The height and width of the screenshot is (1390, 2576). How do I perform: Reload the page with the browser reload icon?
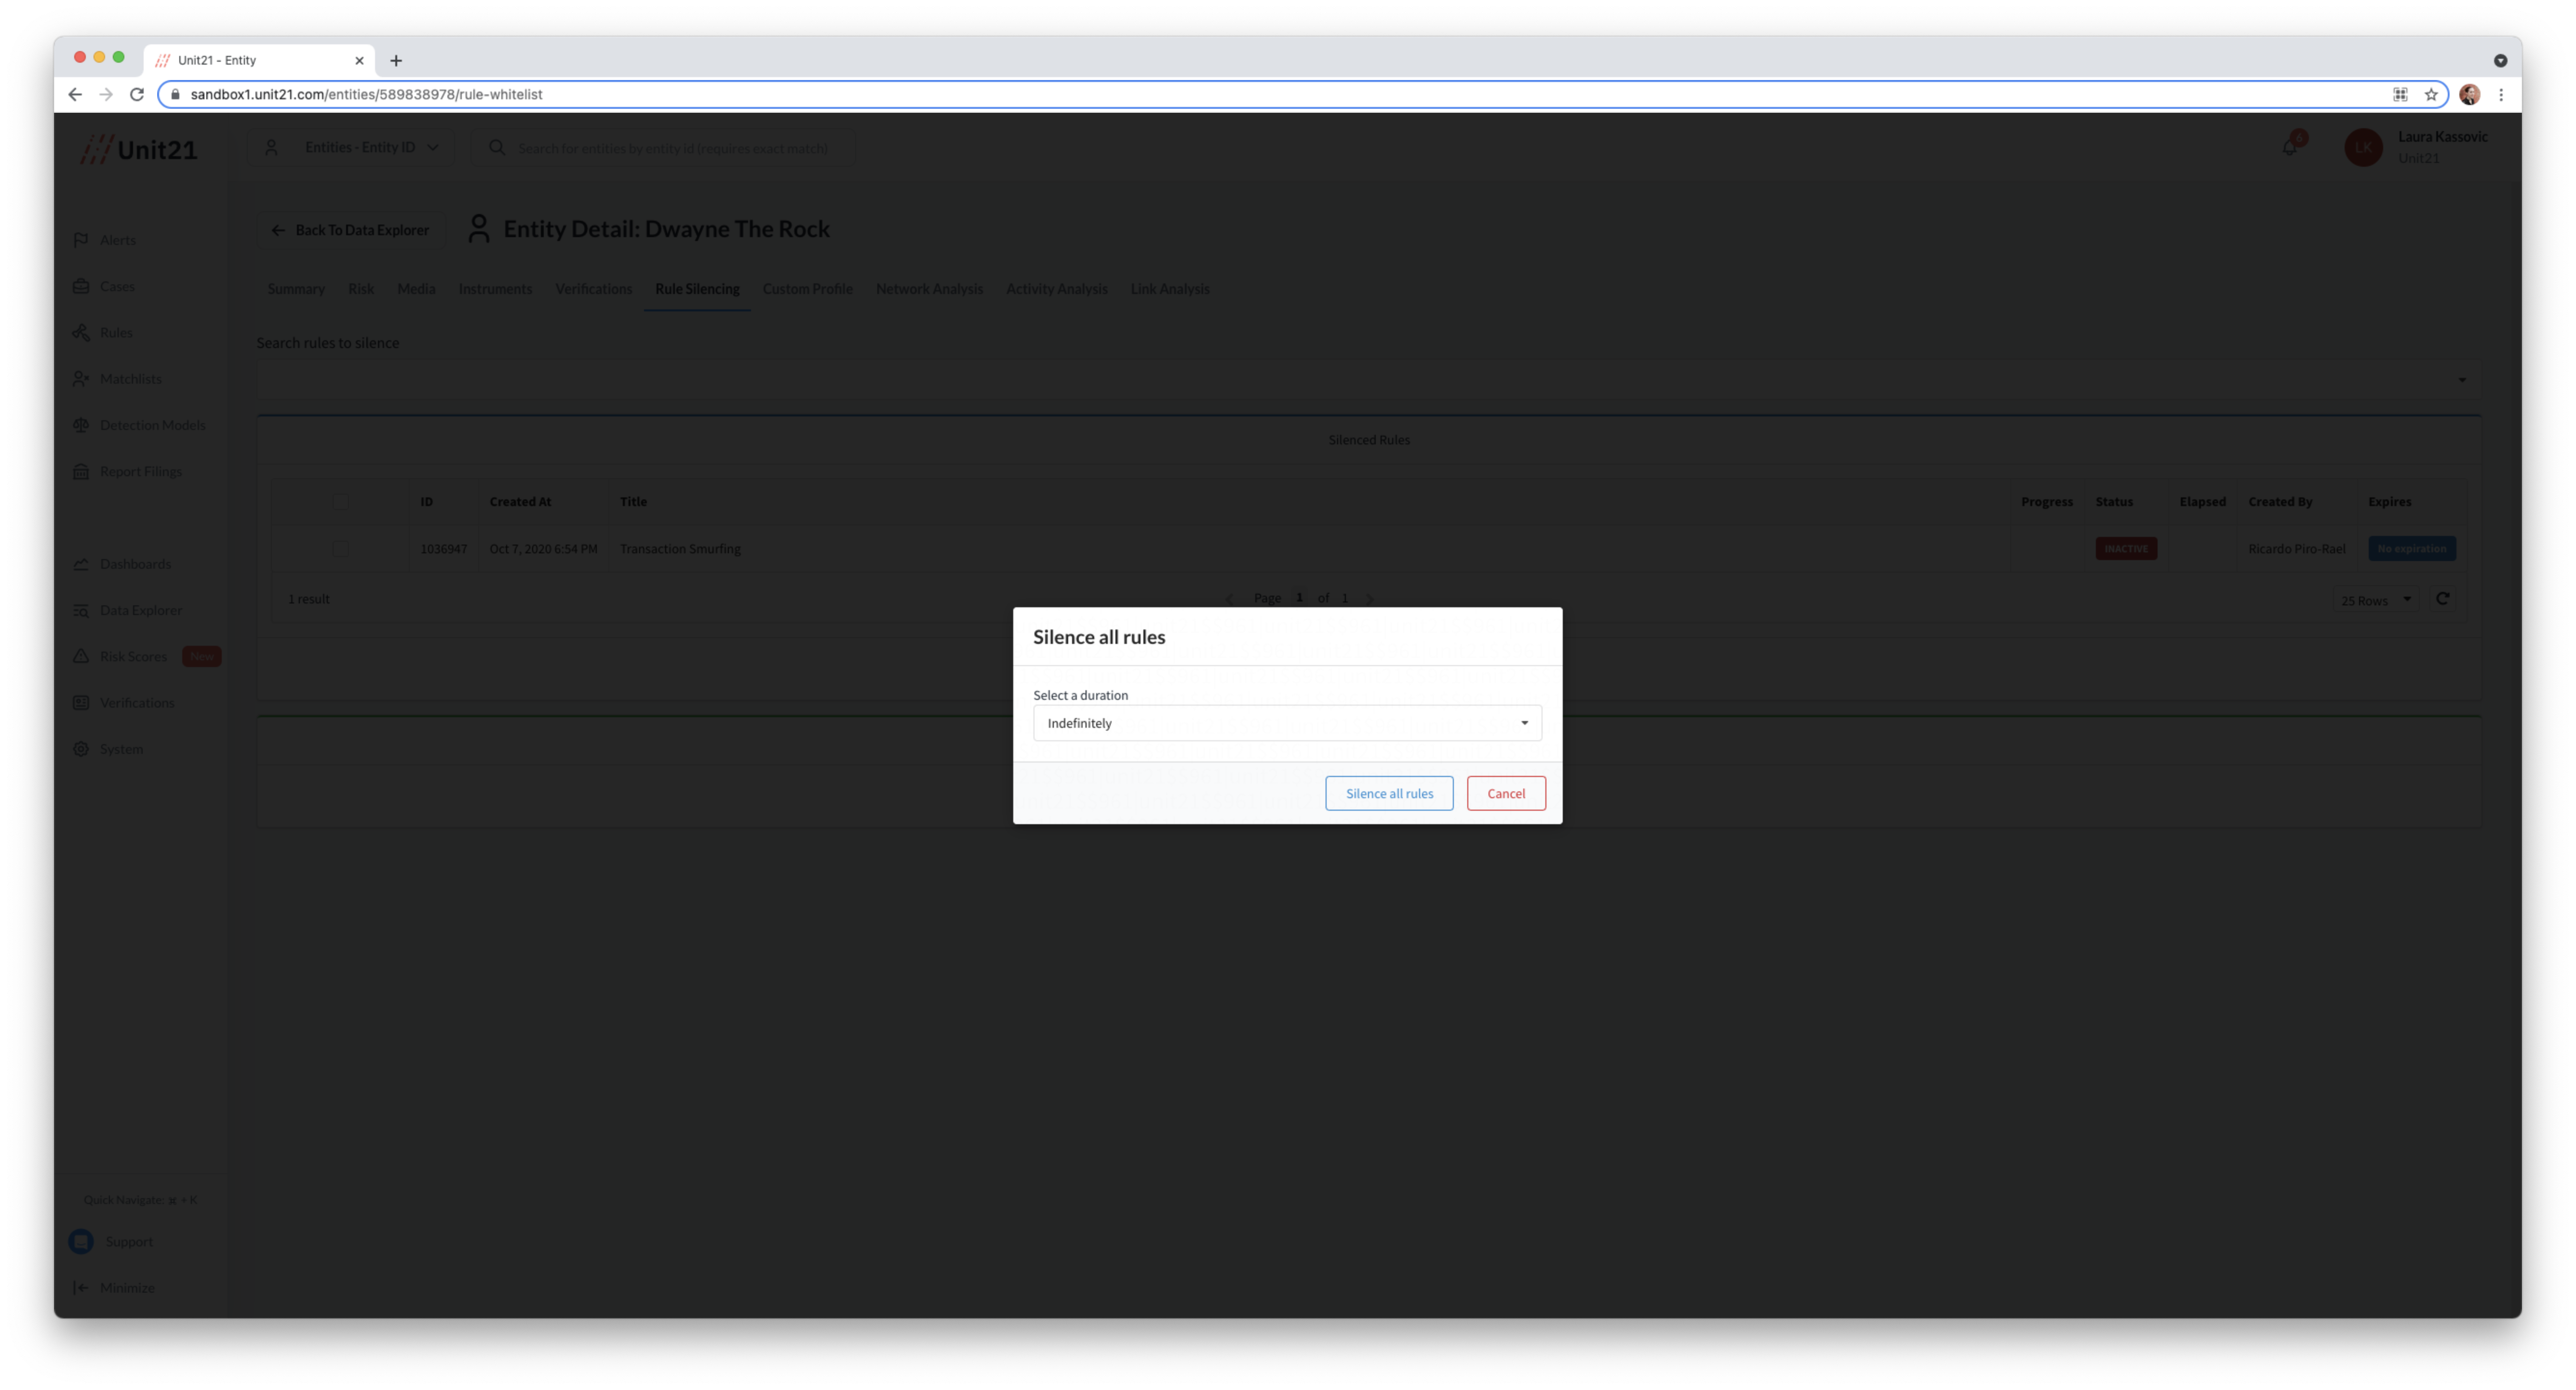[x=137, y=94]
